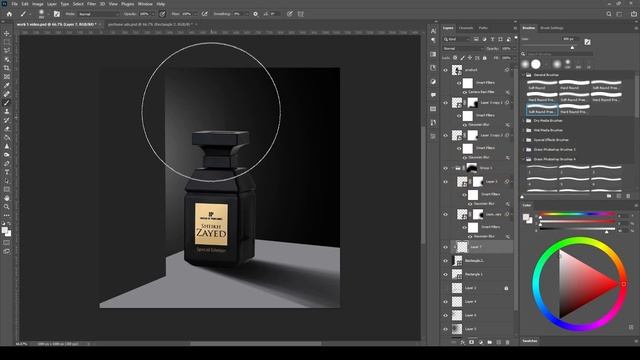Create new group folder in Layers panel
640x360 pixels.
(x=489, y=342)
